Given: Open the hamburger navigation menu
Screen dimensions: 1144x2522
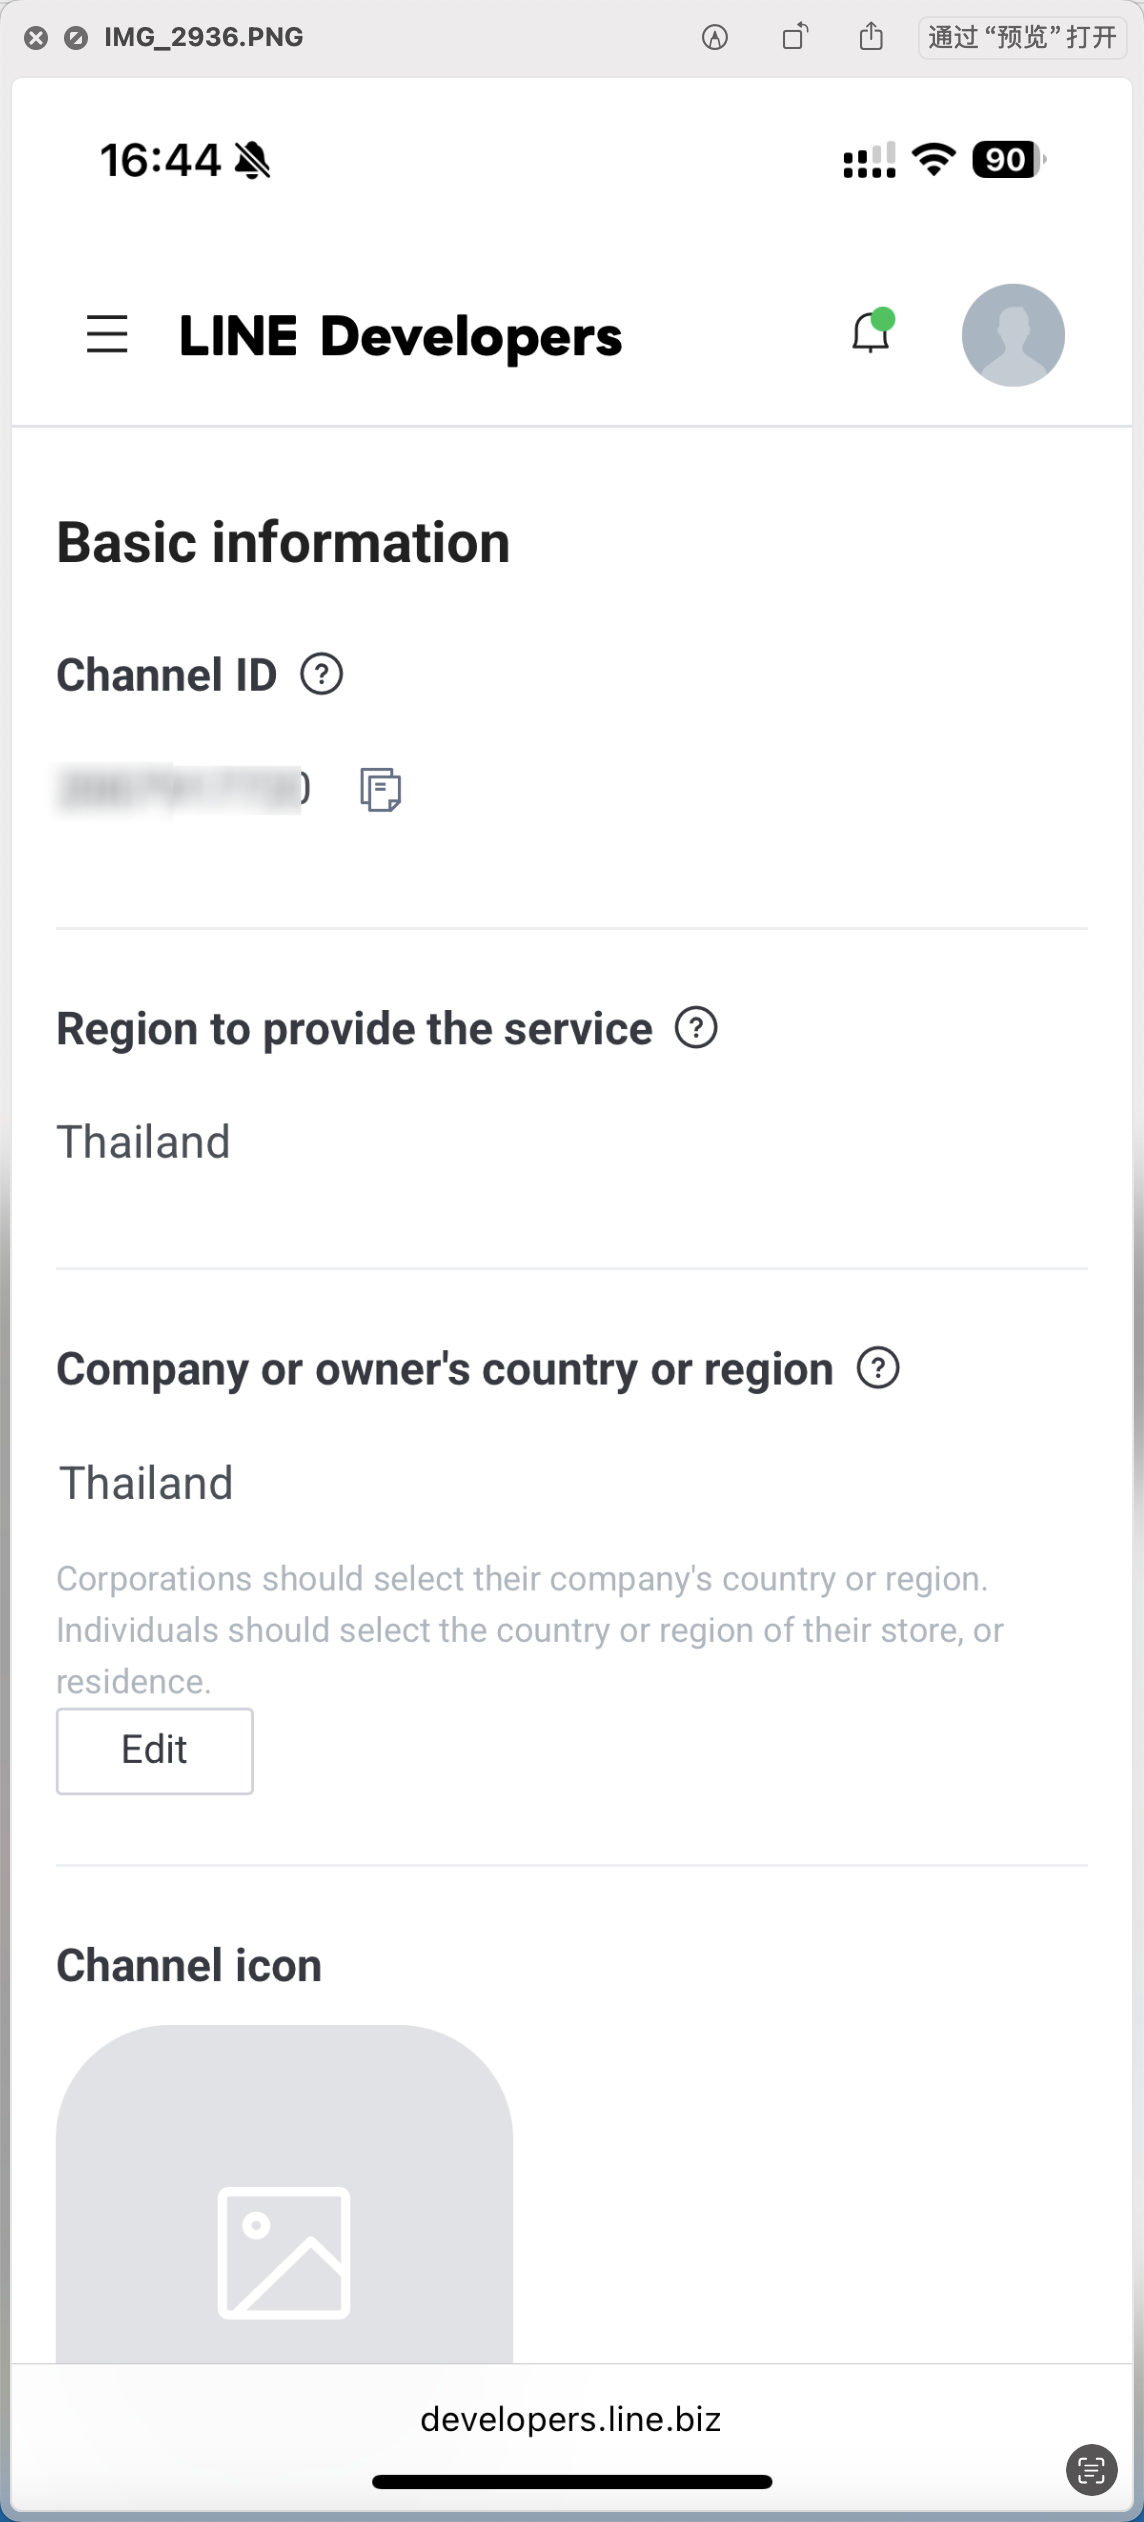Looking at the screenshot, I should click(x=107, y=334).
